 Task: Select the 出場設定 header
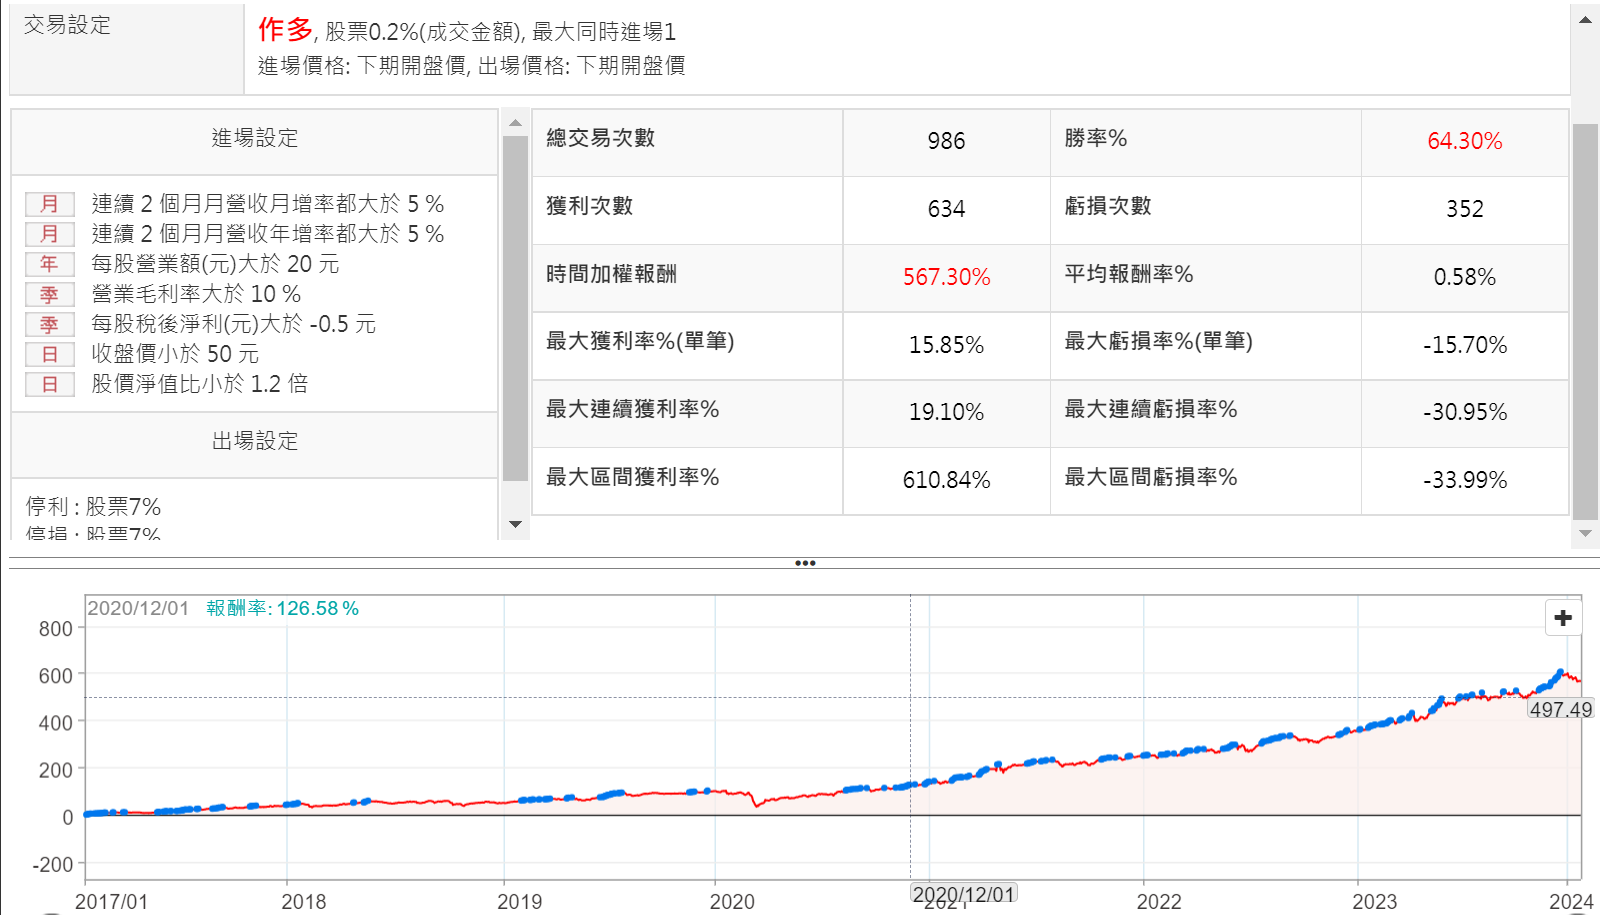click(x=255, y=441)
